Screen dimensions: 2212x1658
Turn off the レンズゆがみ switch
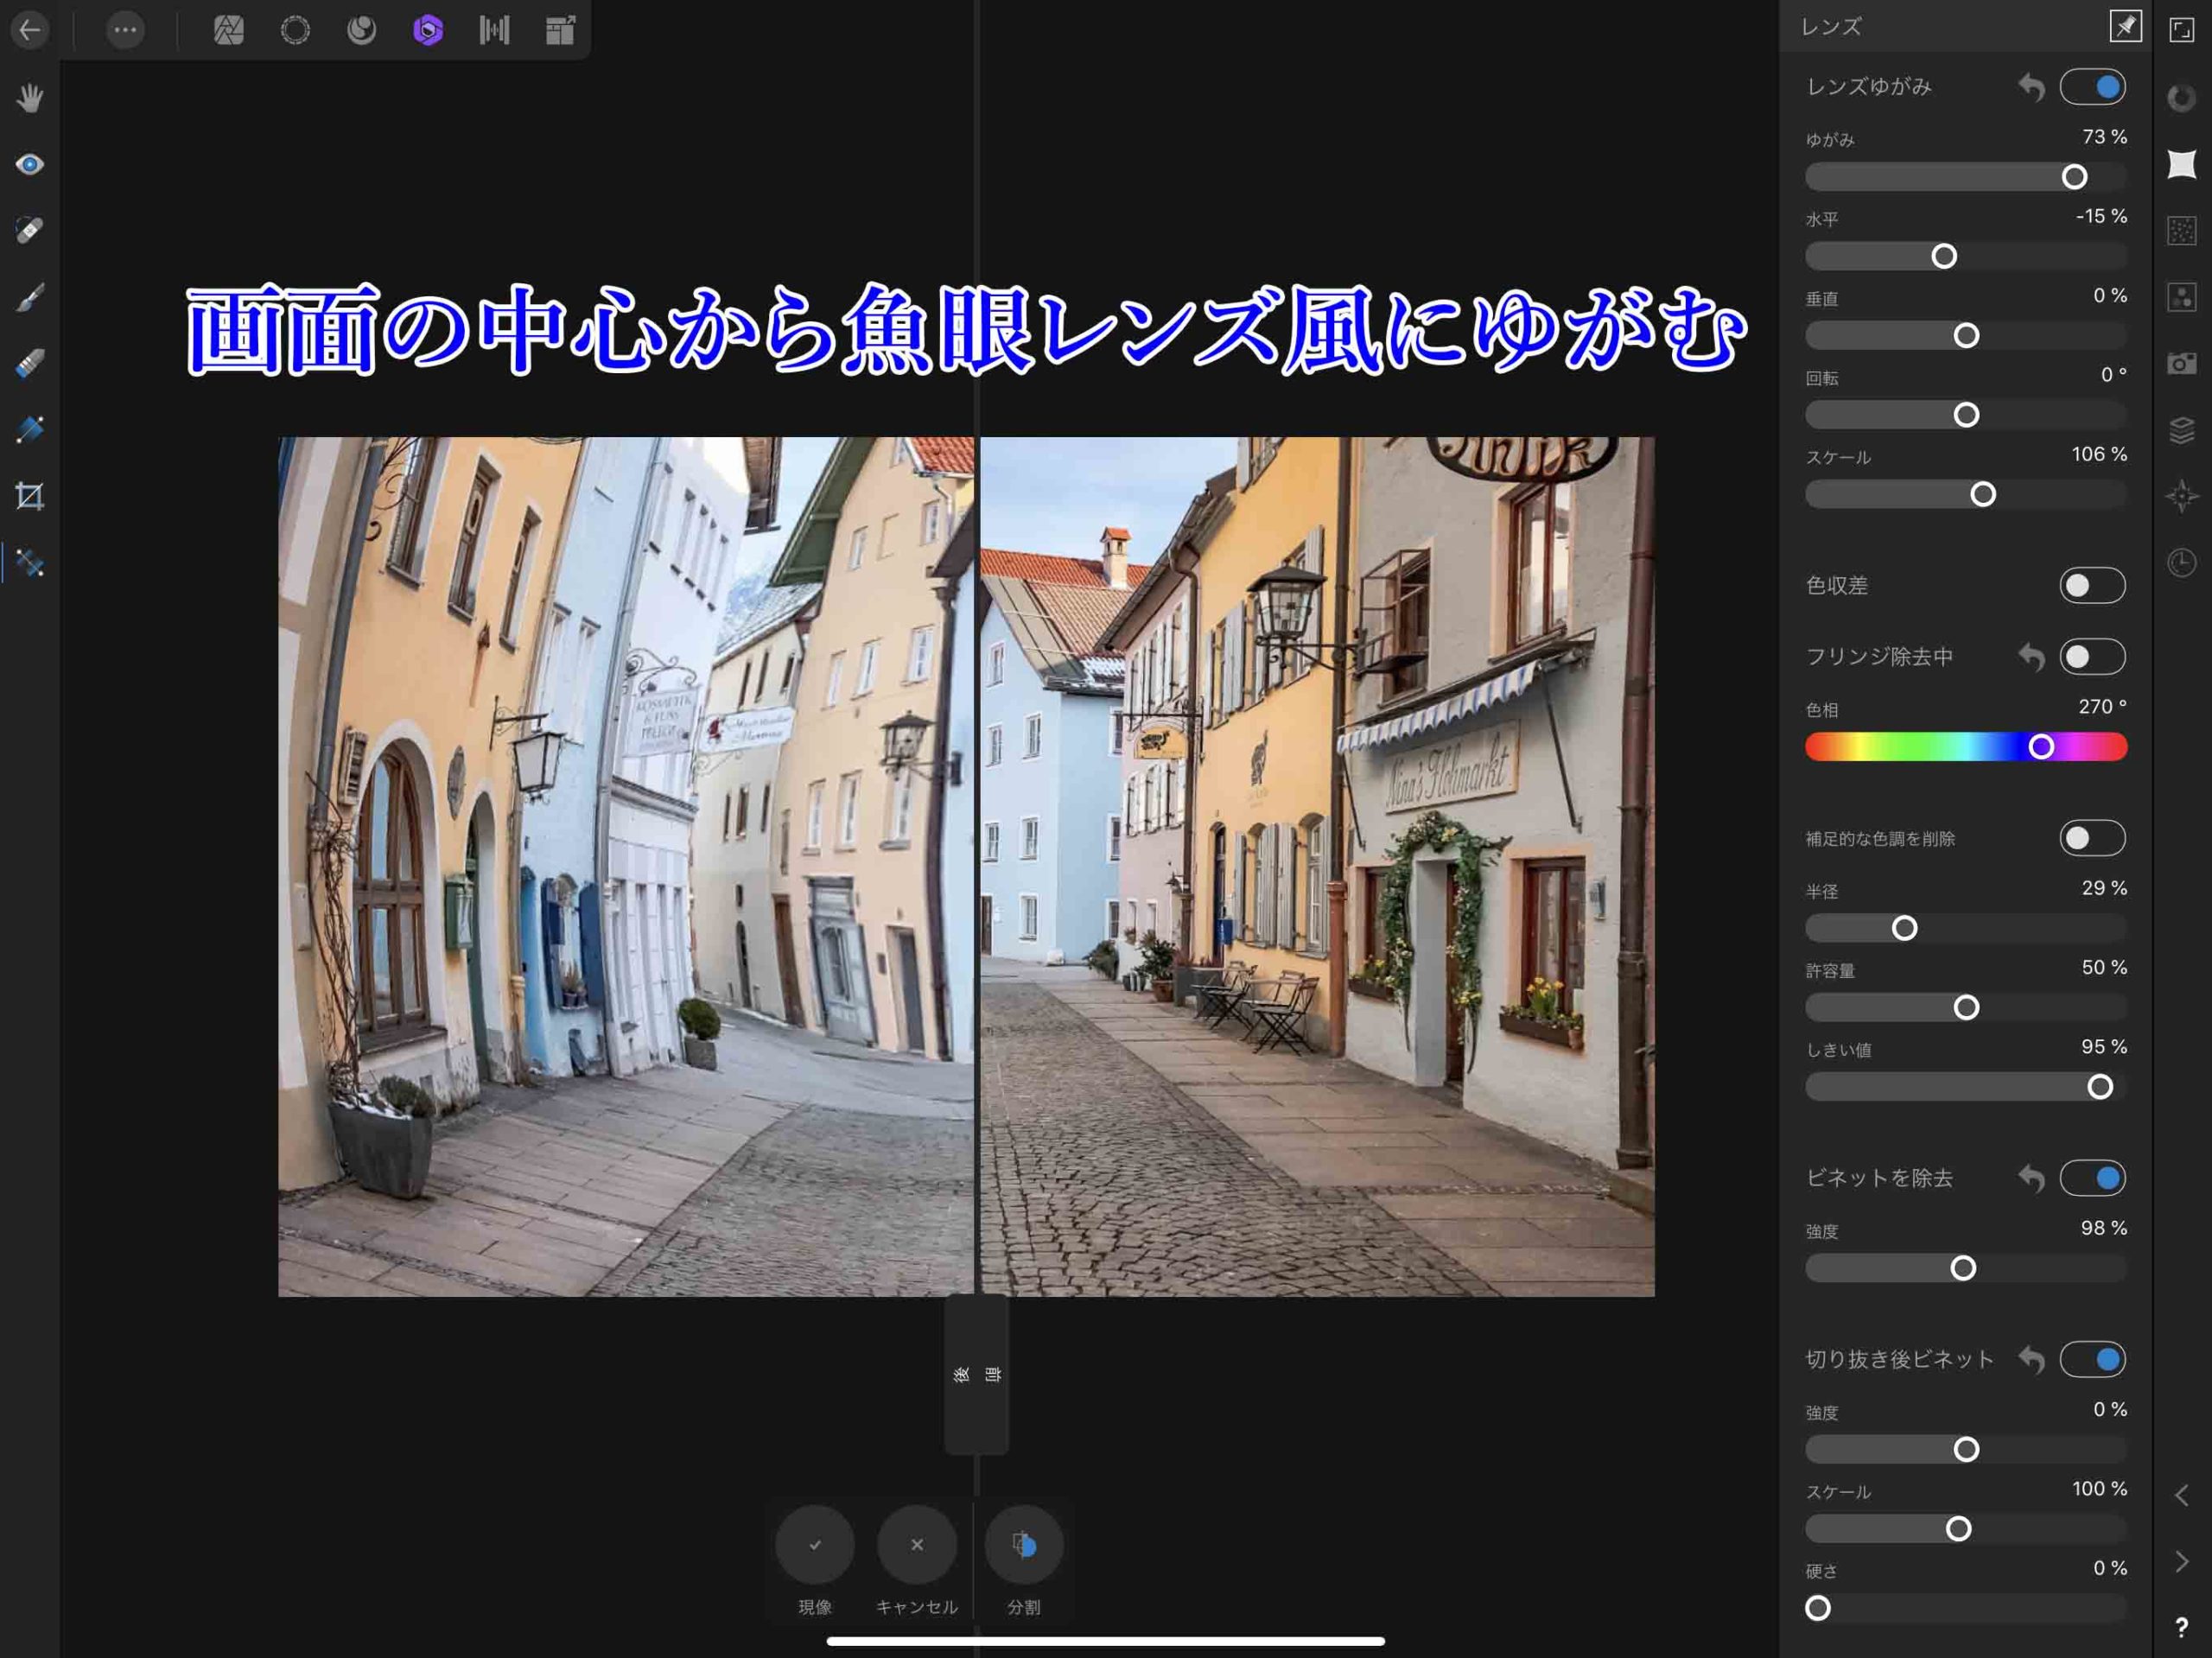2092,87
